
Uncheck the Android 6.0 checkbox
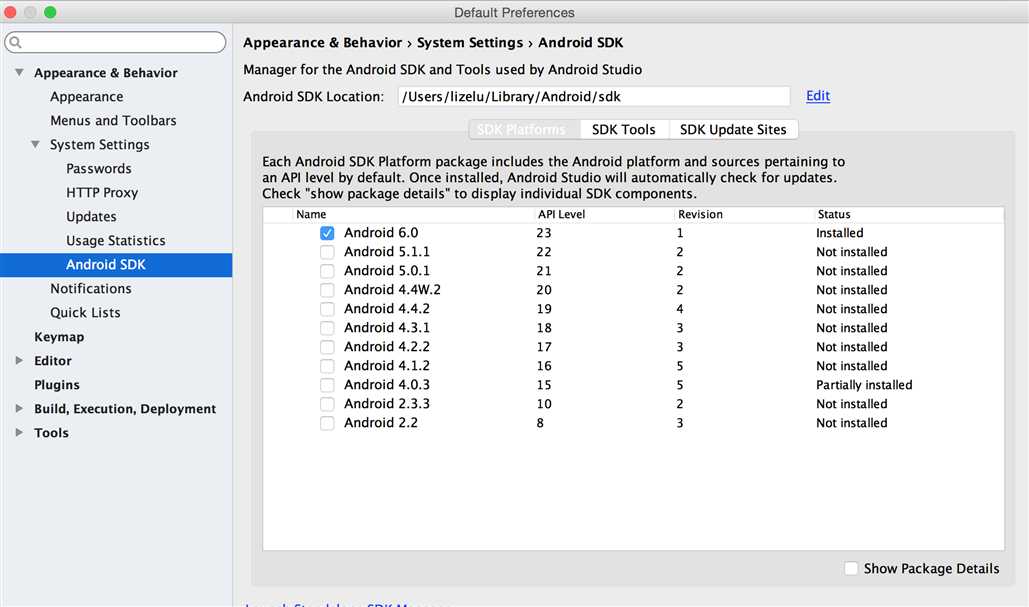point(327,233)
